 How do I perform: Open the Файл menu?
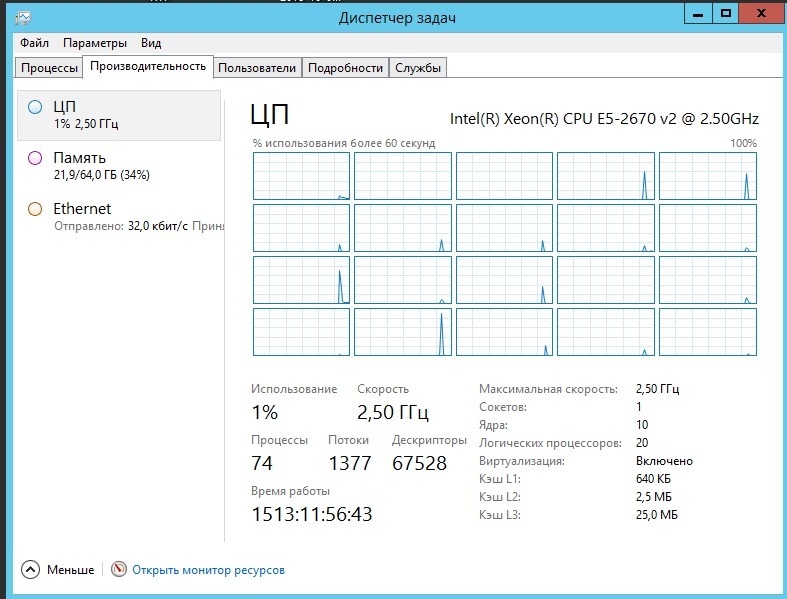[34, 43]
